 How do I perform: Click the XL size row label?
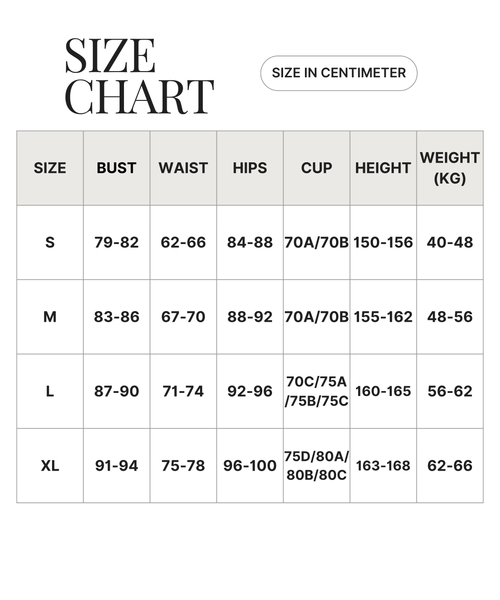[x=50, y=466]
